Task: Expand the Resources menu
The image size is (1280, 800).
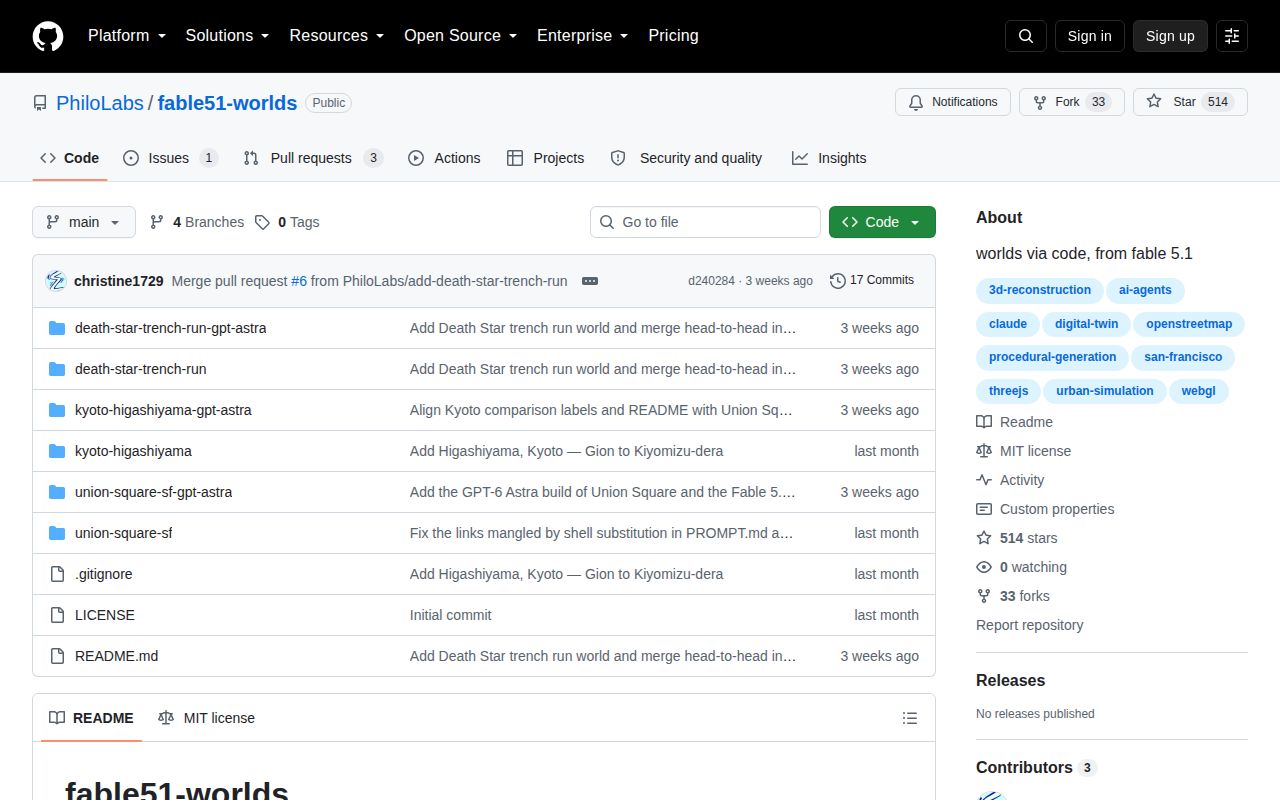Action: pos(337,36)
